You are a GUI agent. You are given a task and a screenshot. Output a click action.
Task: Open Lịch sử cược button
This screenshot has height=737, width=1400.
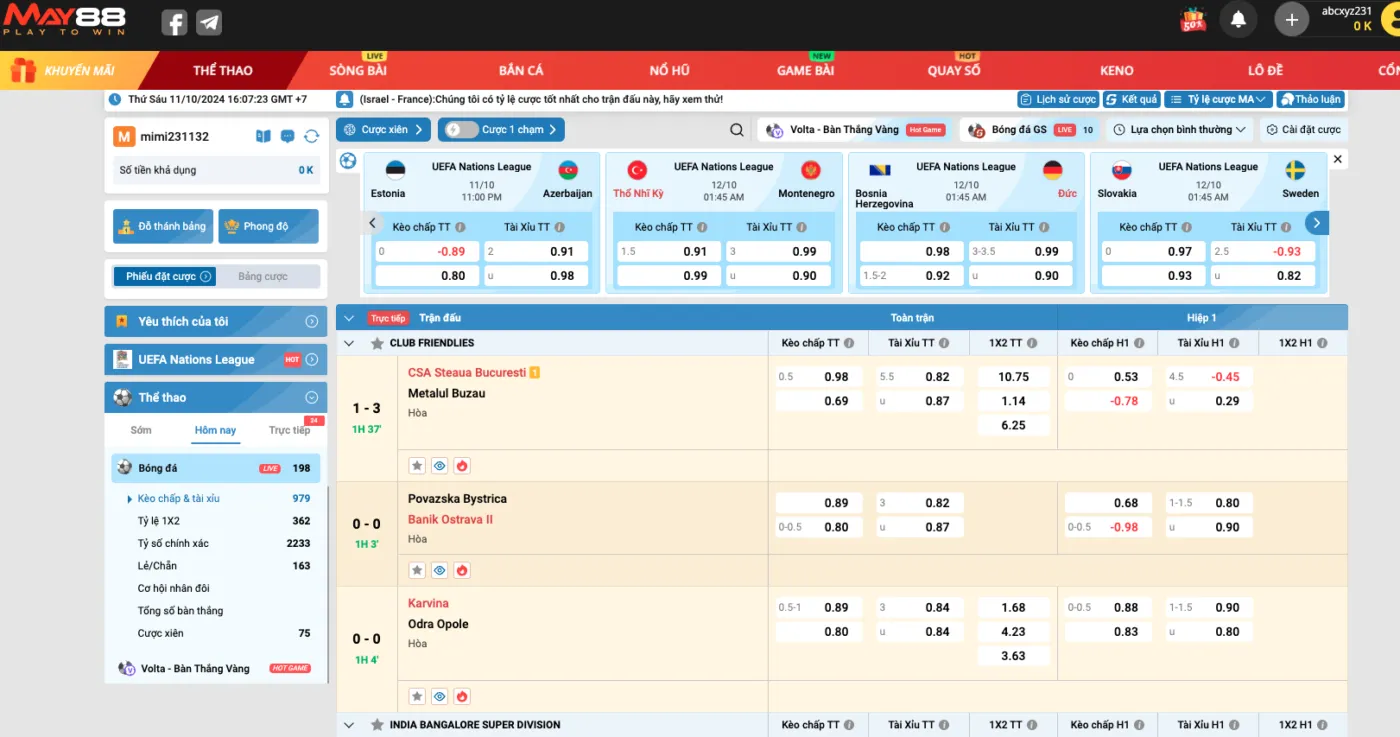click(x=1058, y=99)
